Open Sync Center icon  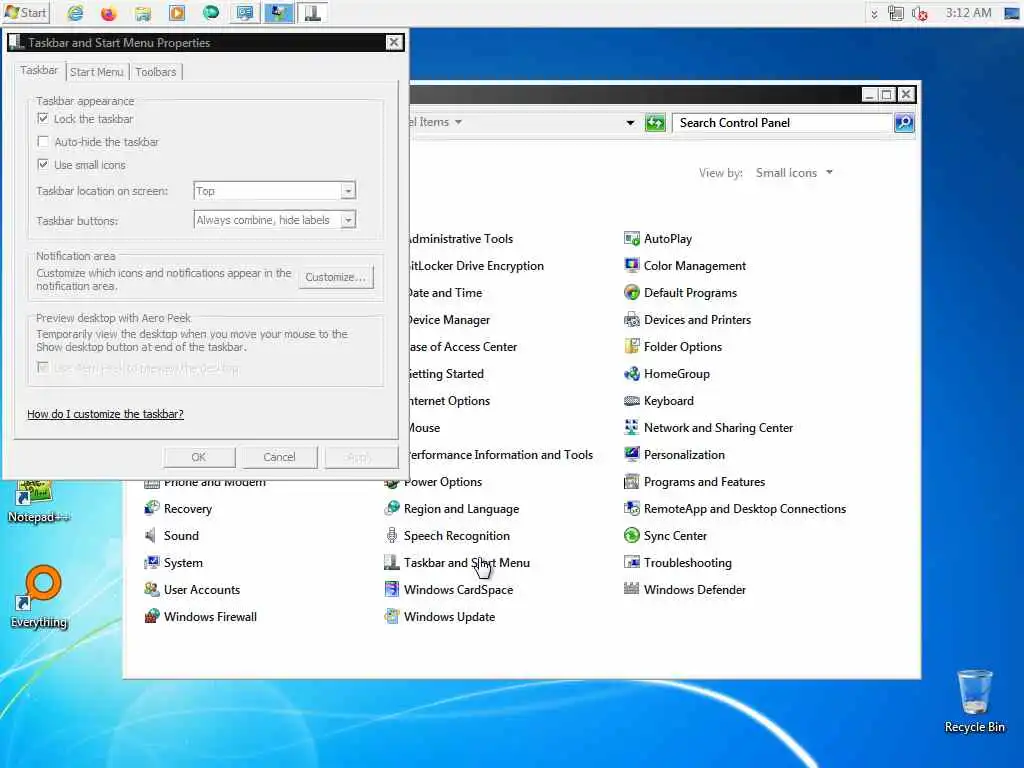click(632, 536)
